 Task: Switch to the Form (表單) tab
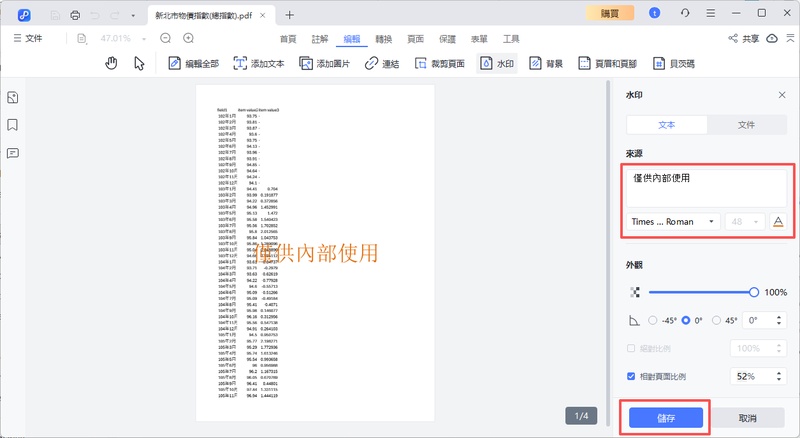pos(479,39)
